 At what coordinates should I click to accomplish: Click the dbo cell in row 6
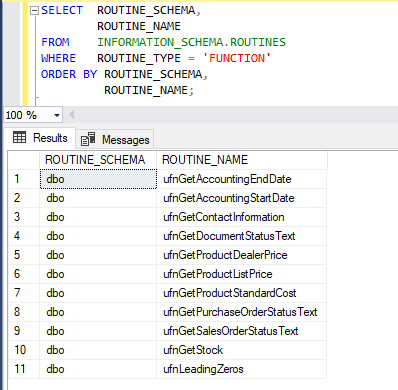(x=98, y=274)
